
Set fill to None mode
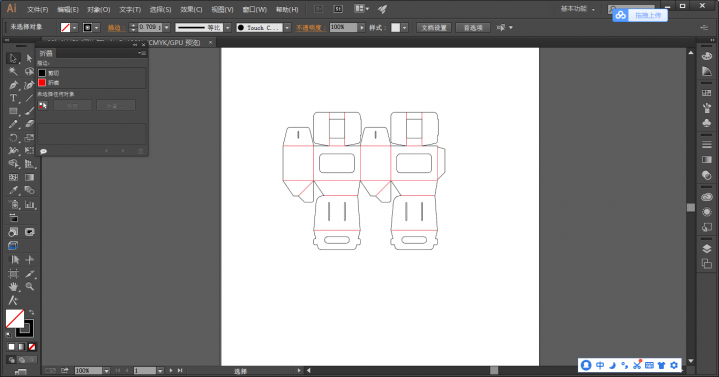click(x=32, y=347)
